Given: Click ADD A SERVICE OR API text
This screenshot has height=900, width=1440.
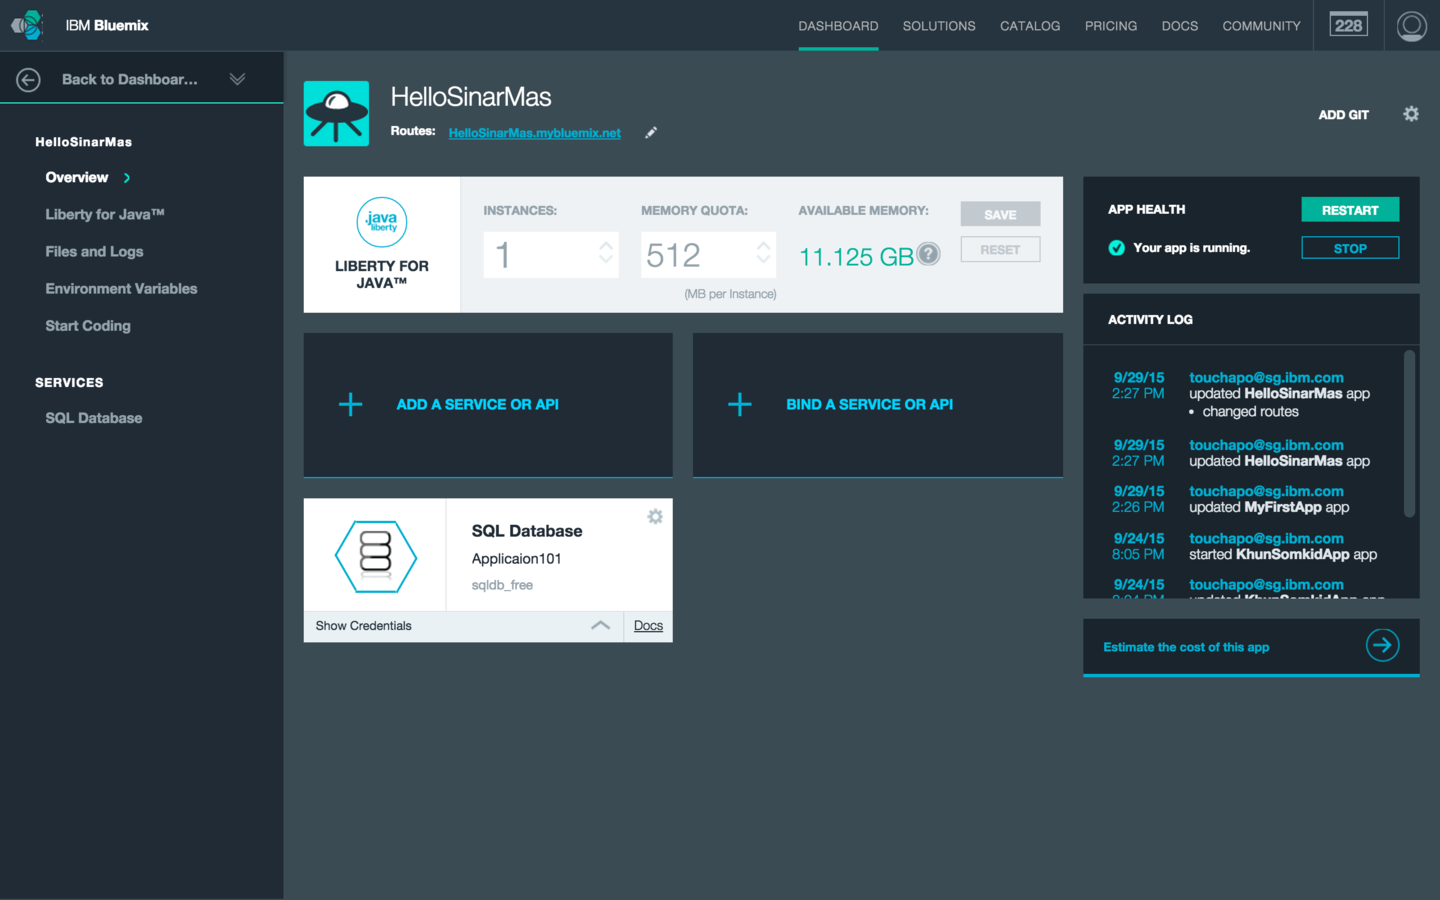Looking at the screenshot, I should (x=477, y=404).
